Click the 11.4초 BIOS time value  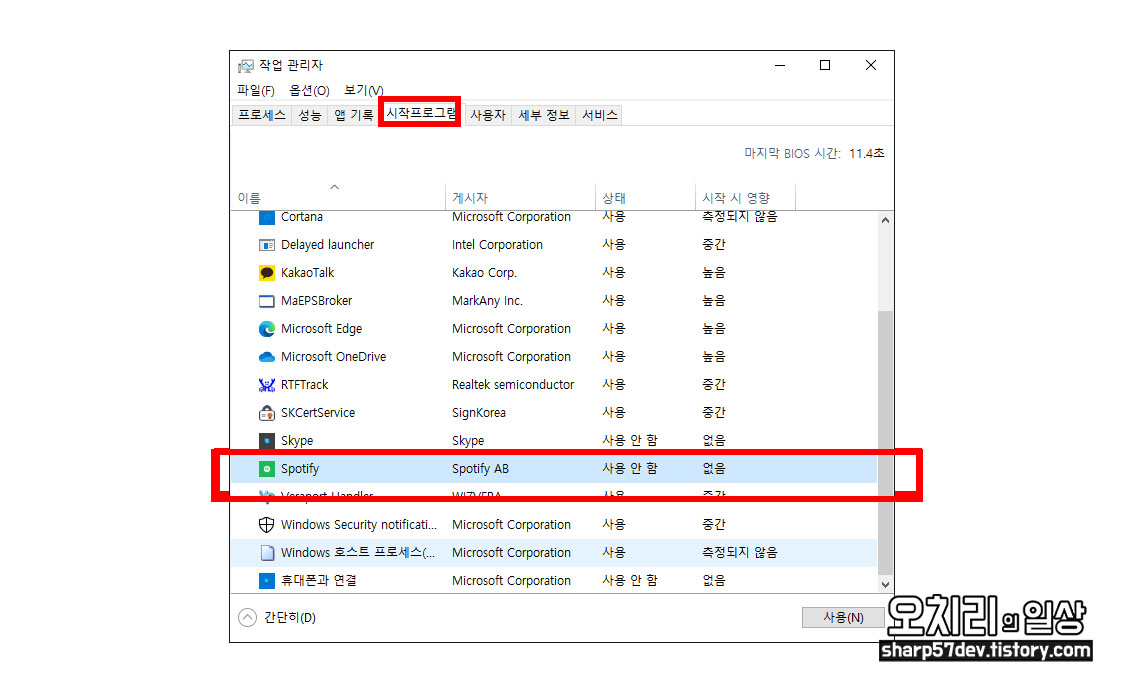(867, 153)
